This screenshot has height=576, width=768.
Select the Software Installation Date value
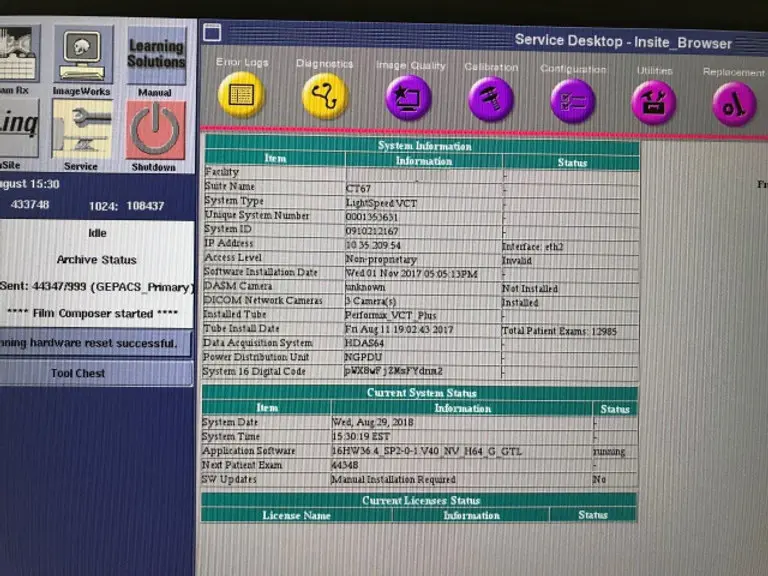411,273
